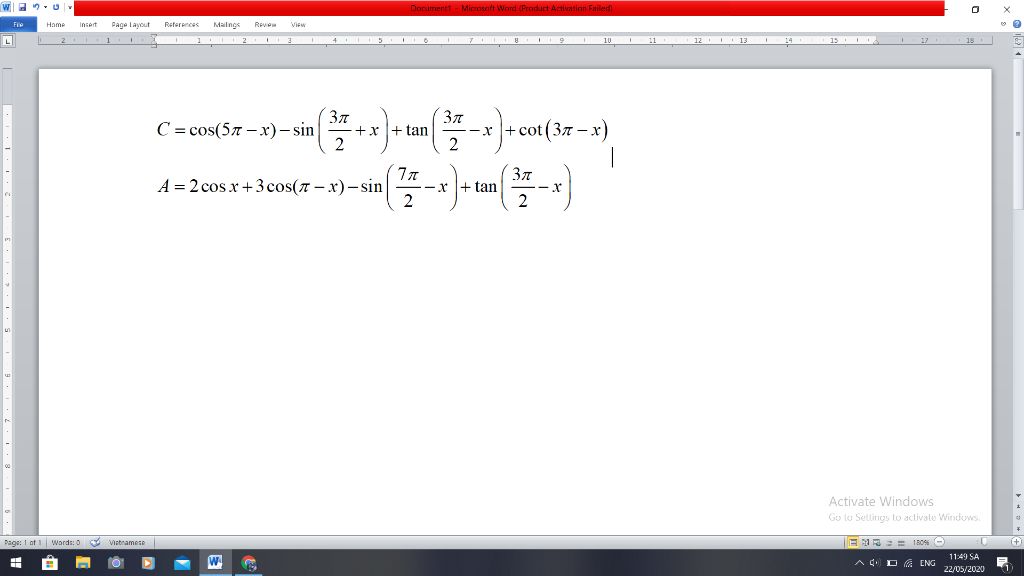Show hidden system tray icons

859,563
